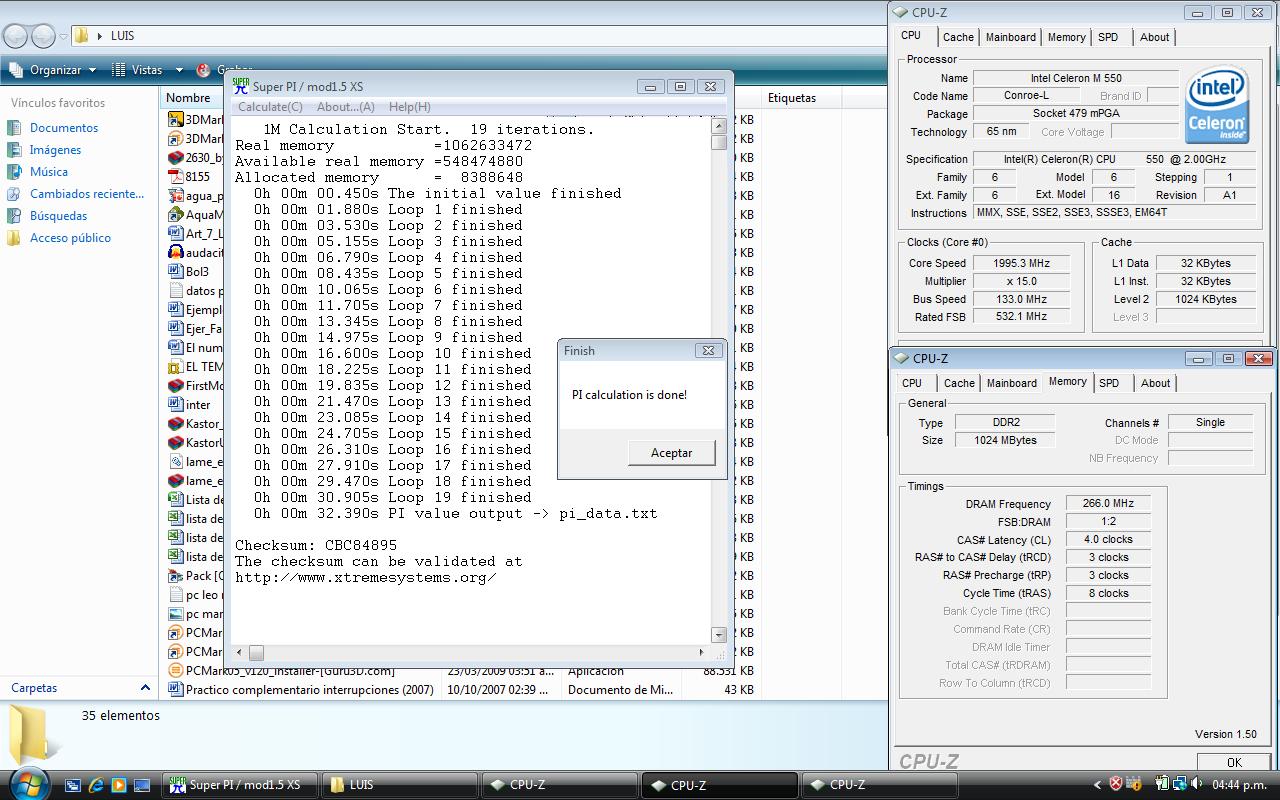Click the Búsquedas icon in favorites

14,216
